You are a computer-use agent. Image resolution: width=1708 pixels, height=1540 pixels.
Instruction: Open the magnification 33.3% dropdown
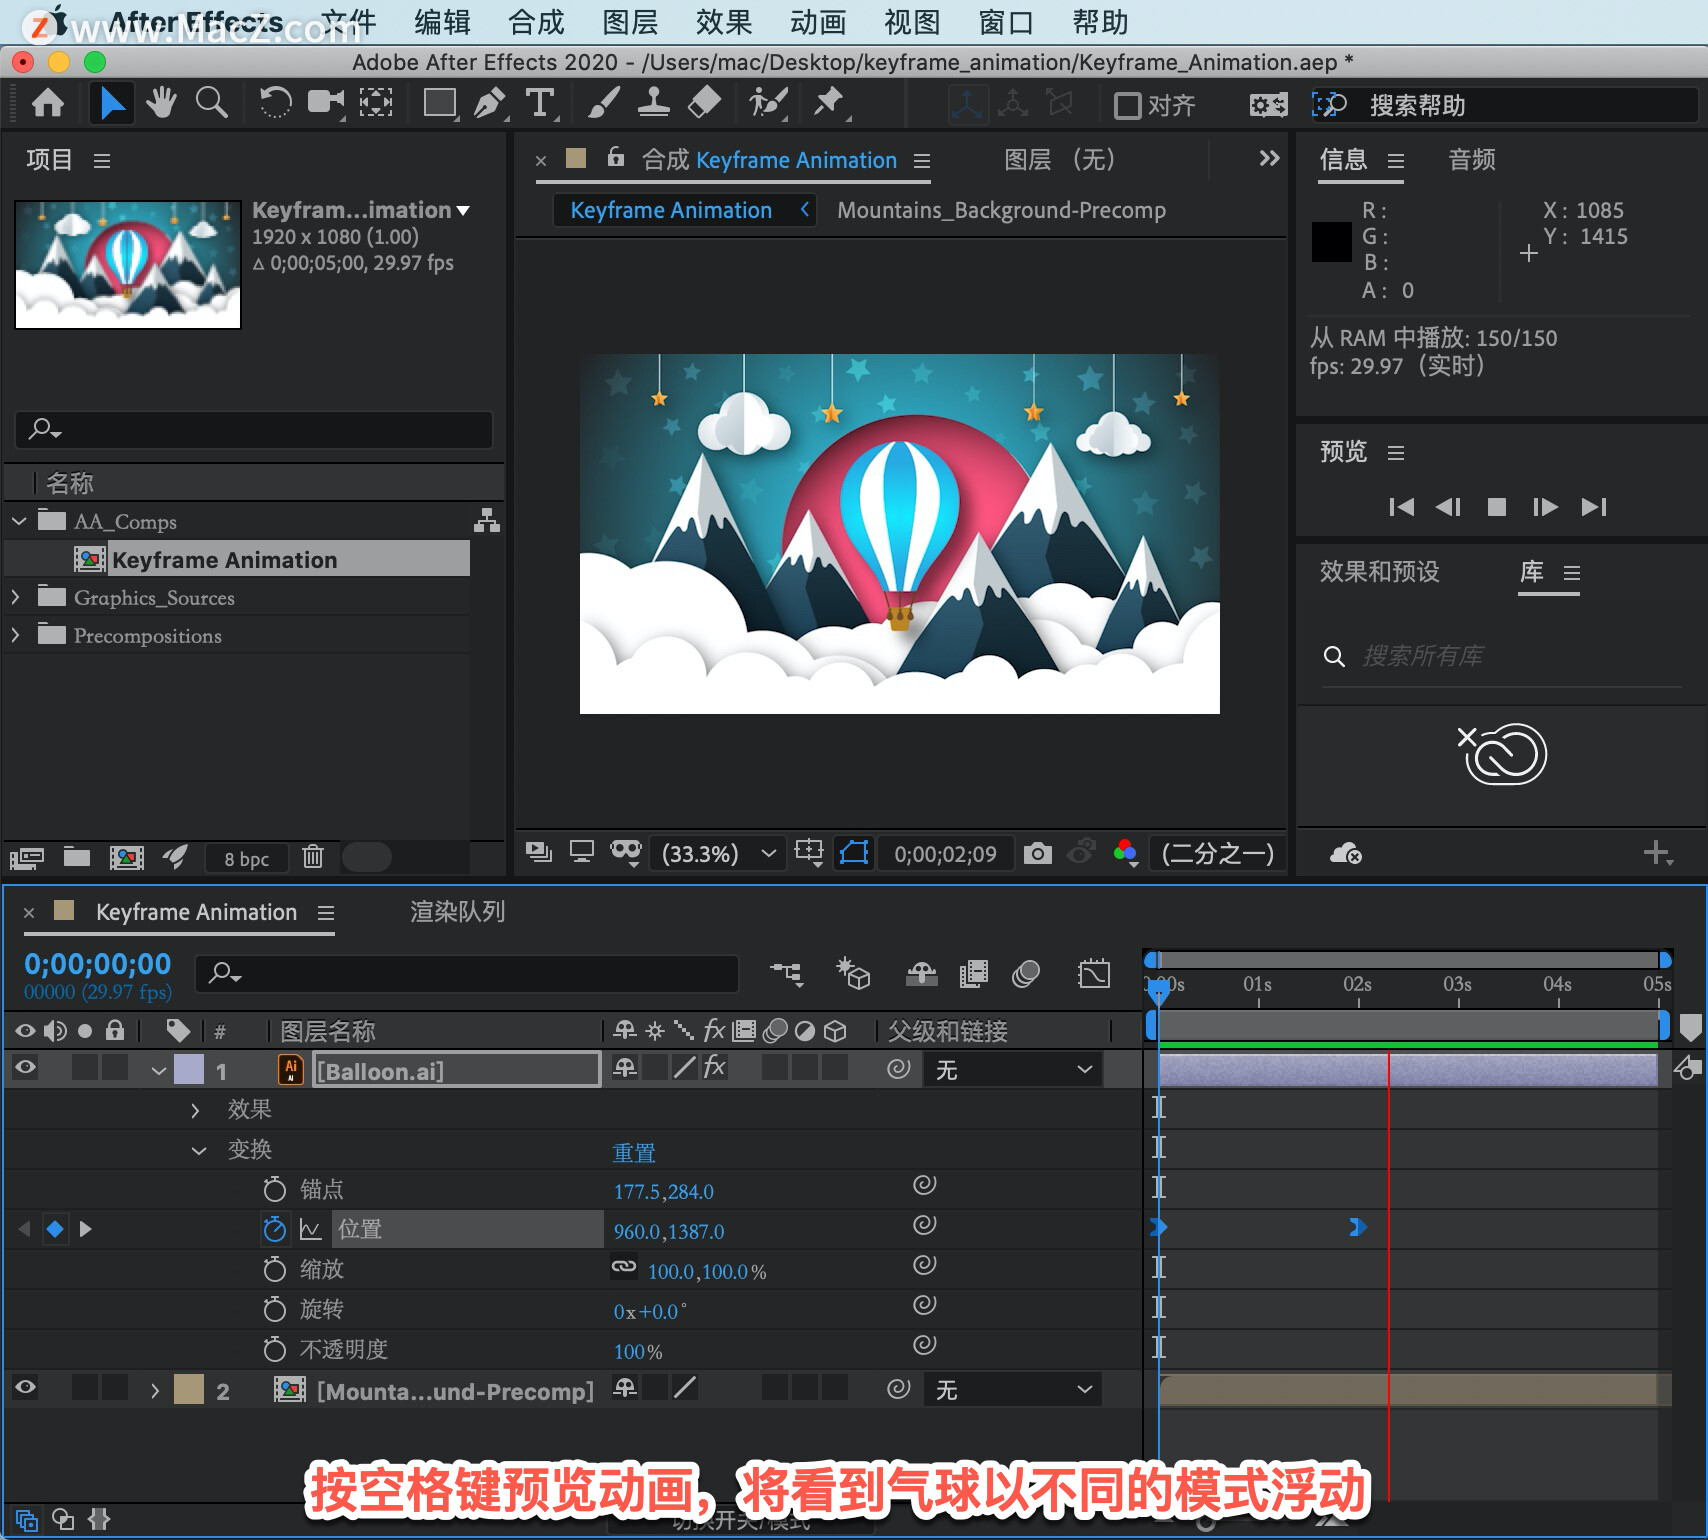(x=718, y=853)
